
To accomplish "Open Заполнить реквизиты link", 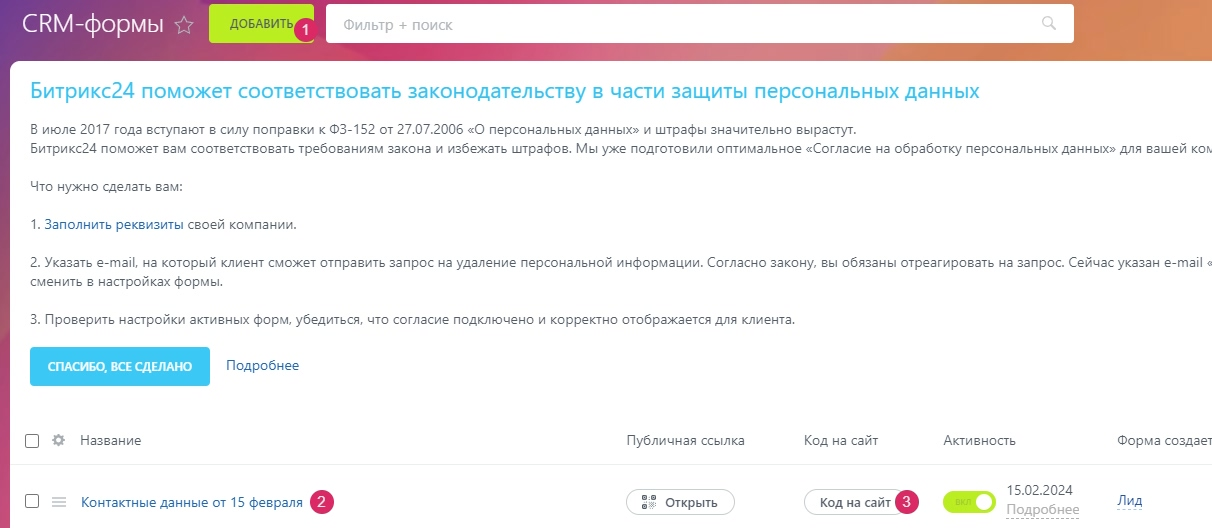I will [114, 224].
